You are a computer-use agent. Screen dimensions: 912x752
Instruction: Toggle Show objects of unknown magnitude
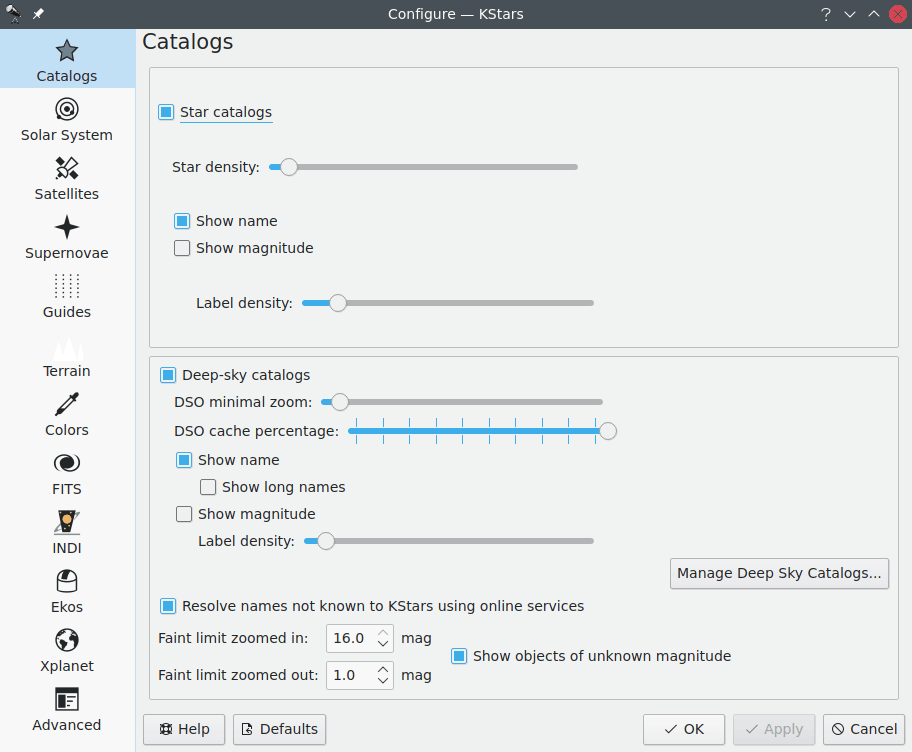click(x=459, y=656)
